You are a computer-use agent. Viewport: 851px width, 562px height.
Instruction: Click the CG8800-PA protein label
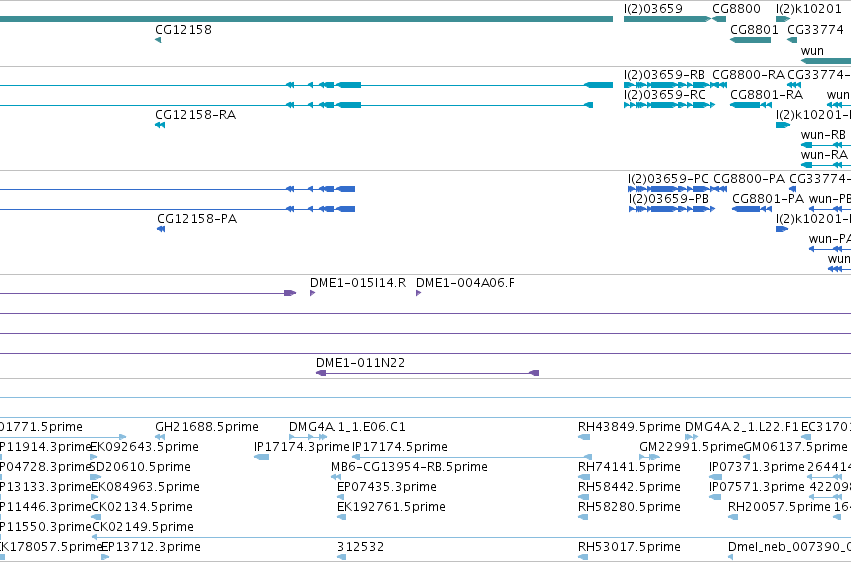click(x=749, y=179)
